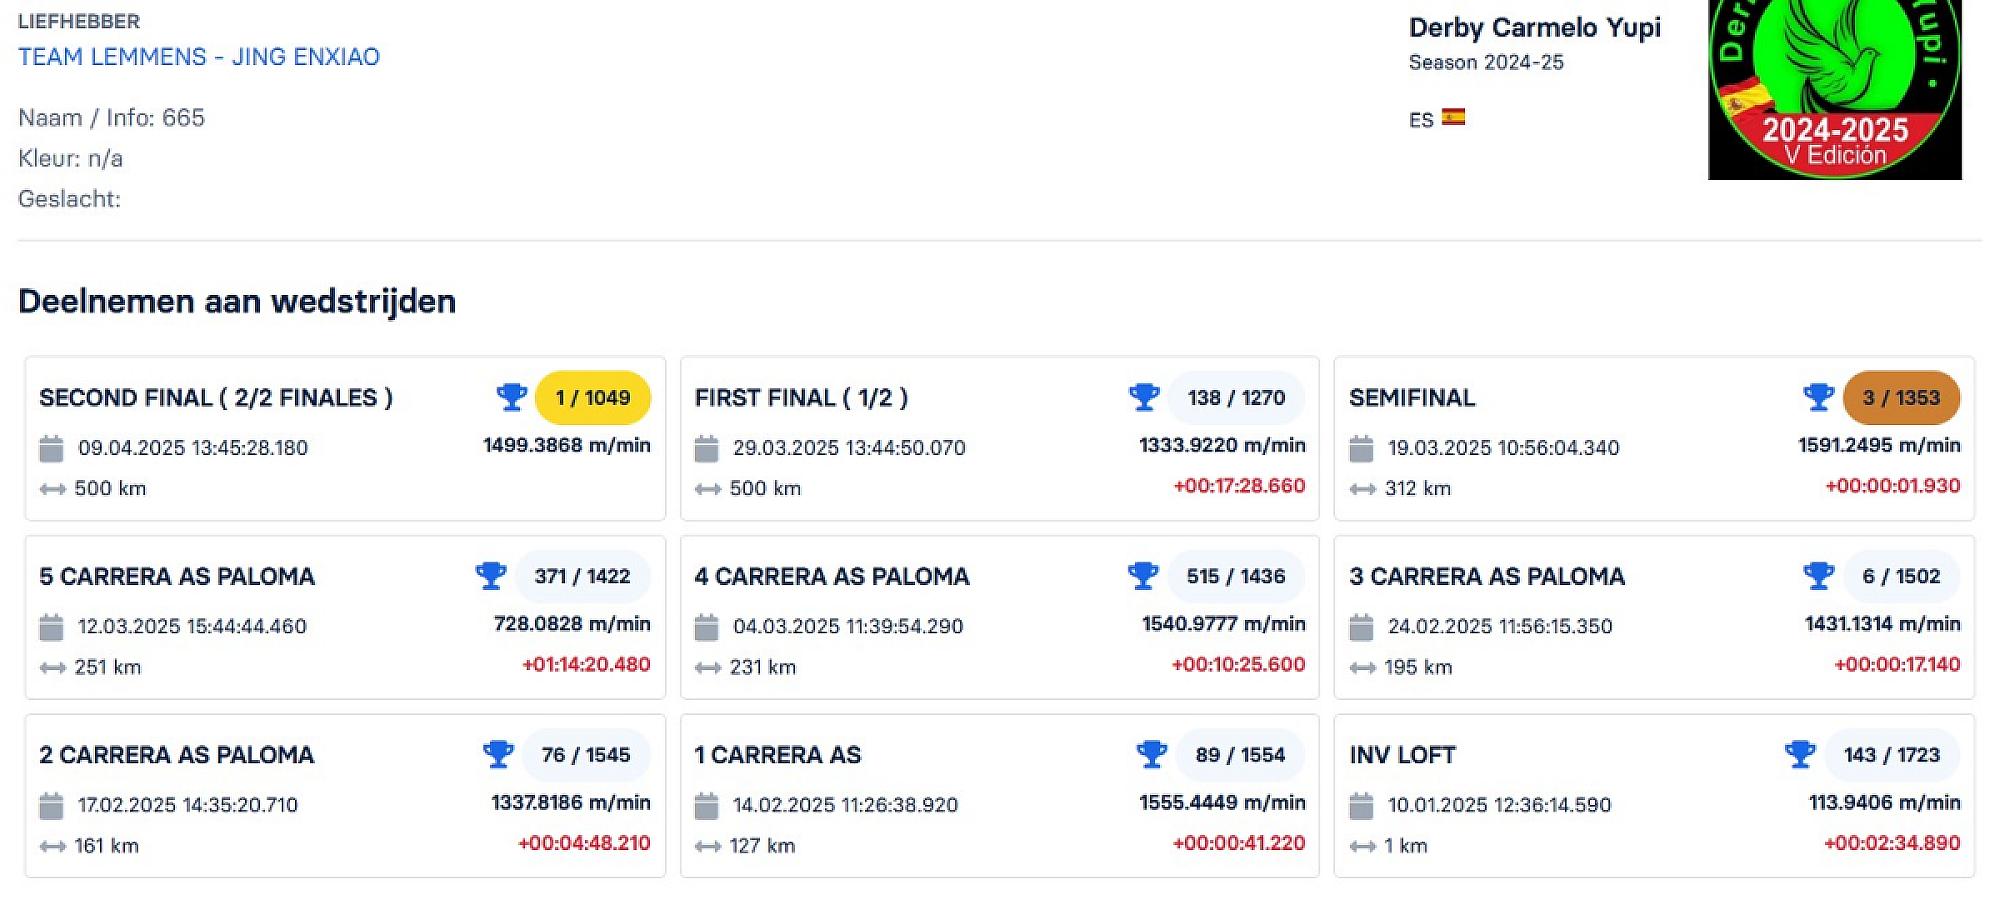The height and width of the screenshot is (900, 2000).
Task: Click trophy icon for 3 CARRERA AS PALOMA
Action: coord(1818,576)
